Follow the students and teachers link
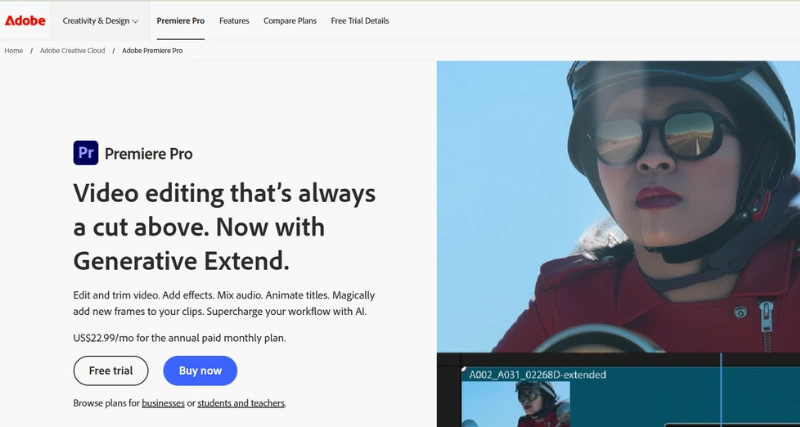Viewport: 800px width, 427px height. pos(241,403)
